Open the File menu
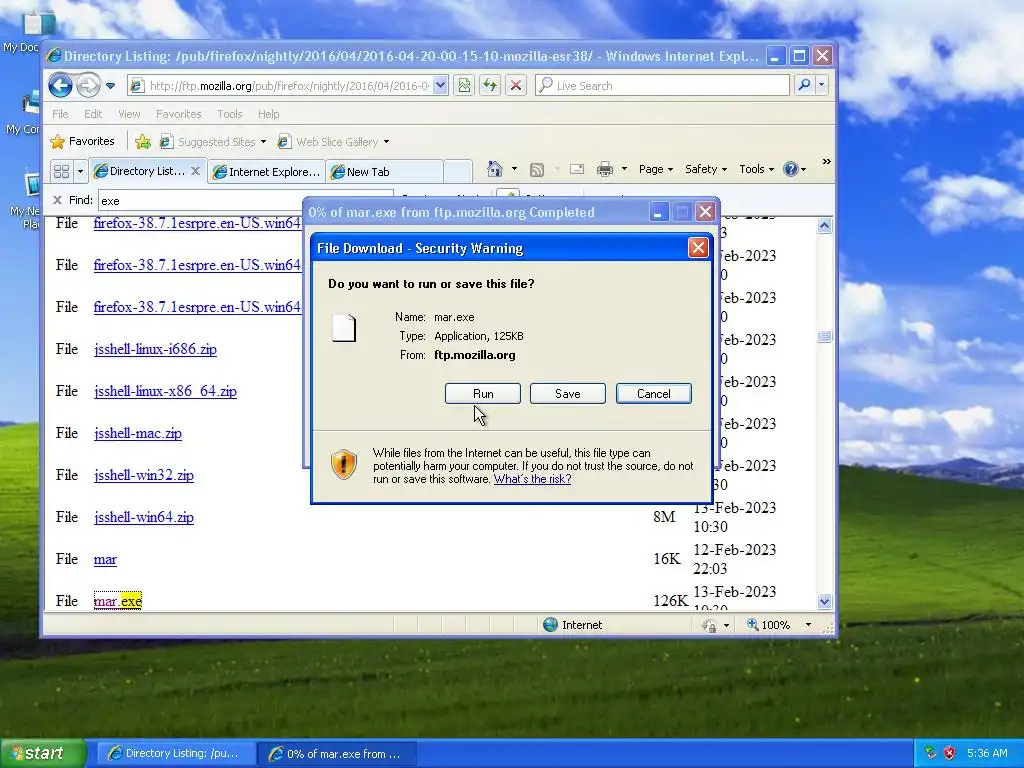The width and height of the screenshot is (1024, 768). coord(60,114)
